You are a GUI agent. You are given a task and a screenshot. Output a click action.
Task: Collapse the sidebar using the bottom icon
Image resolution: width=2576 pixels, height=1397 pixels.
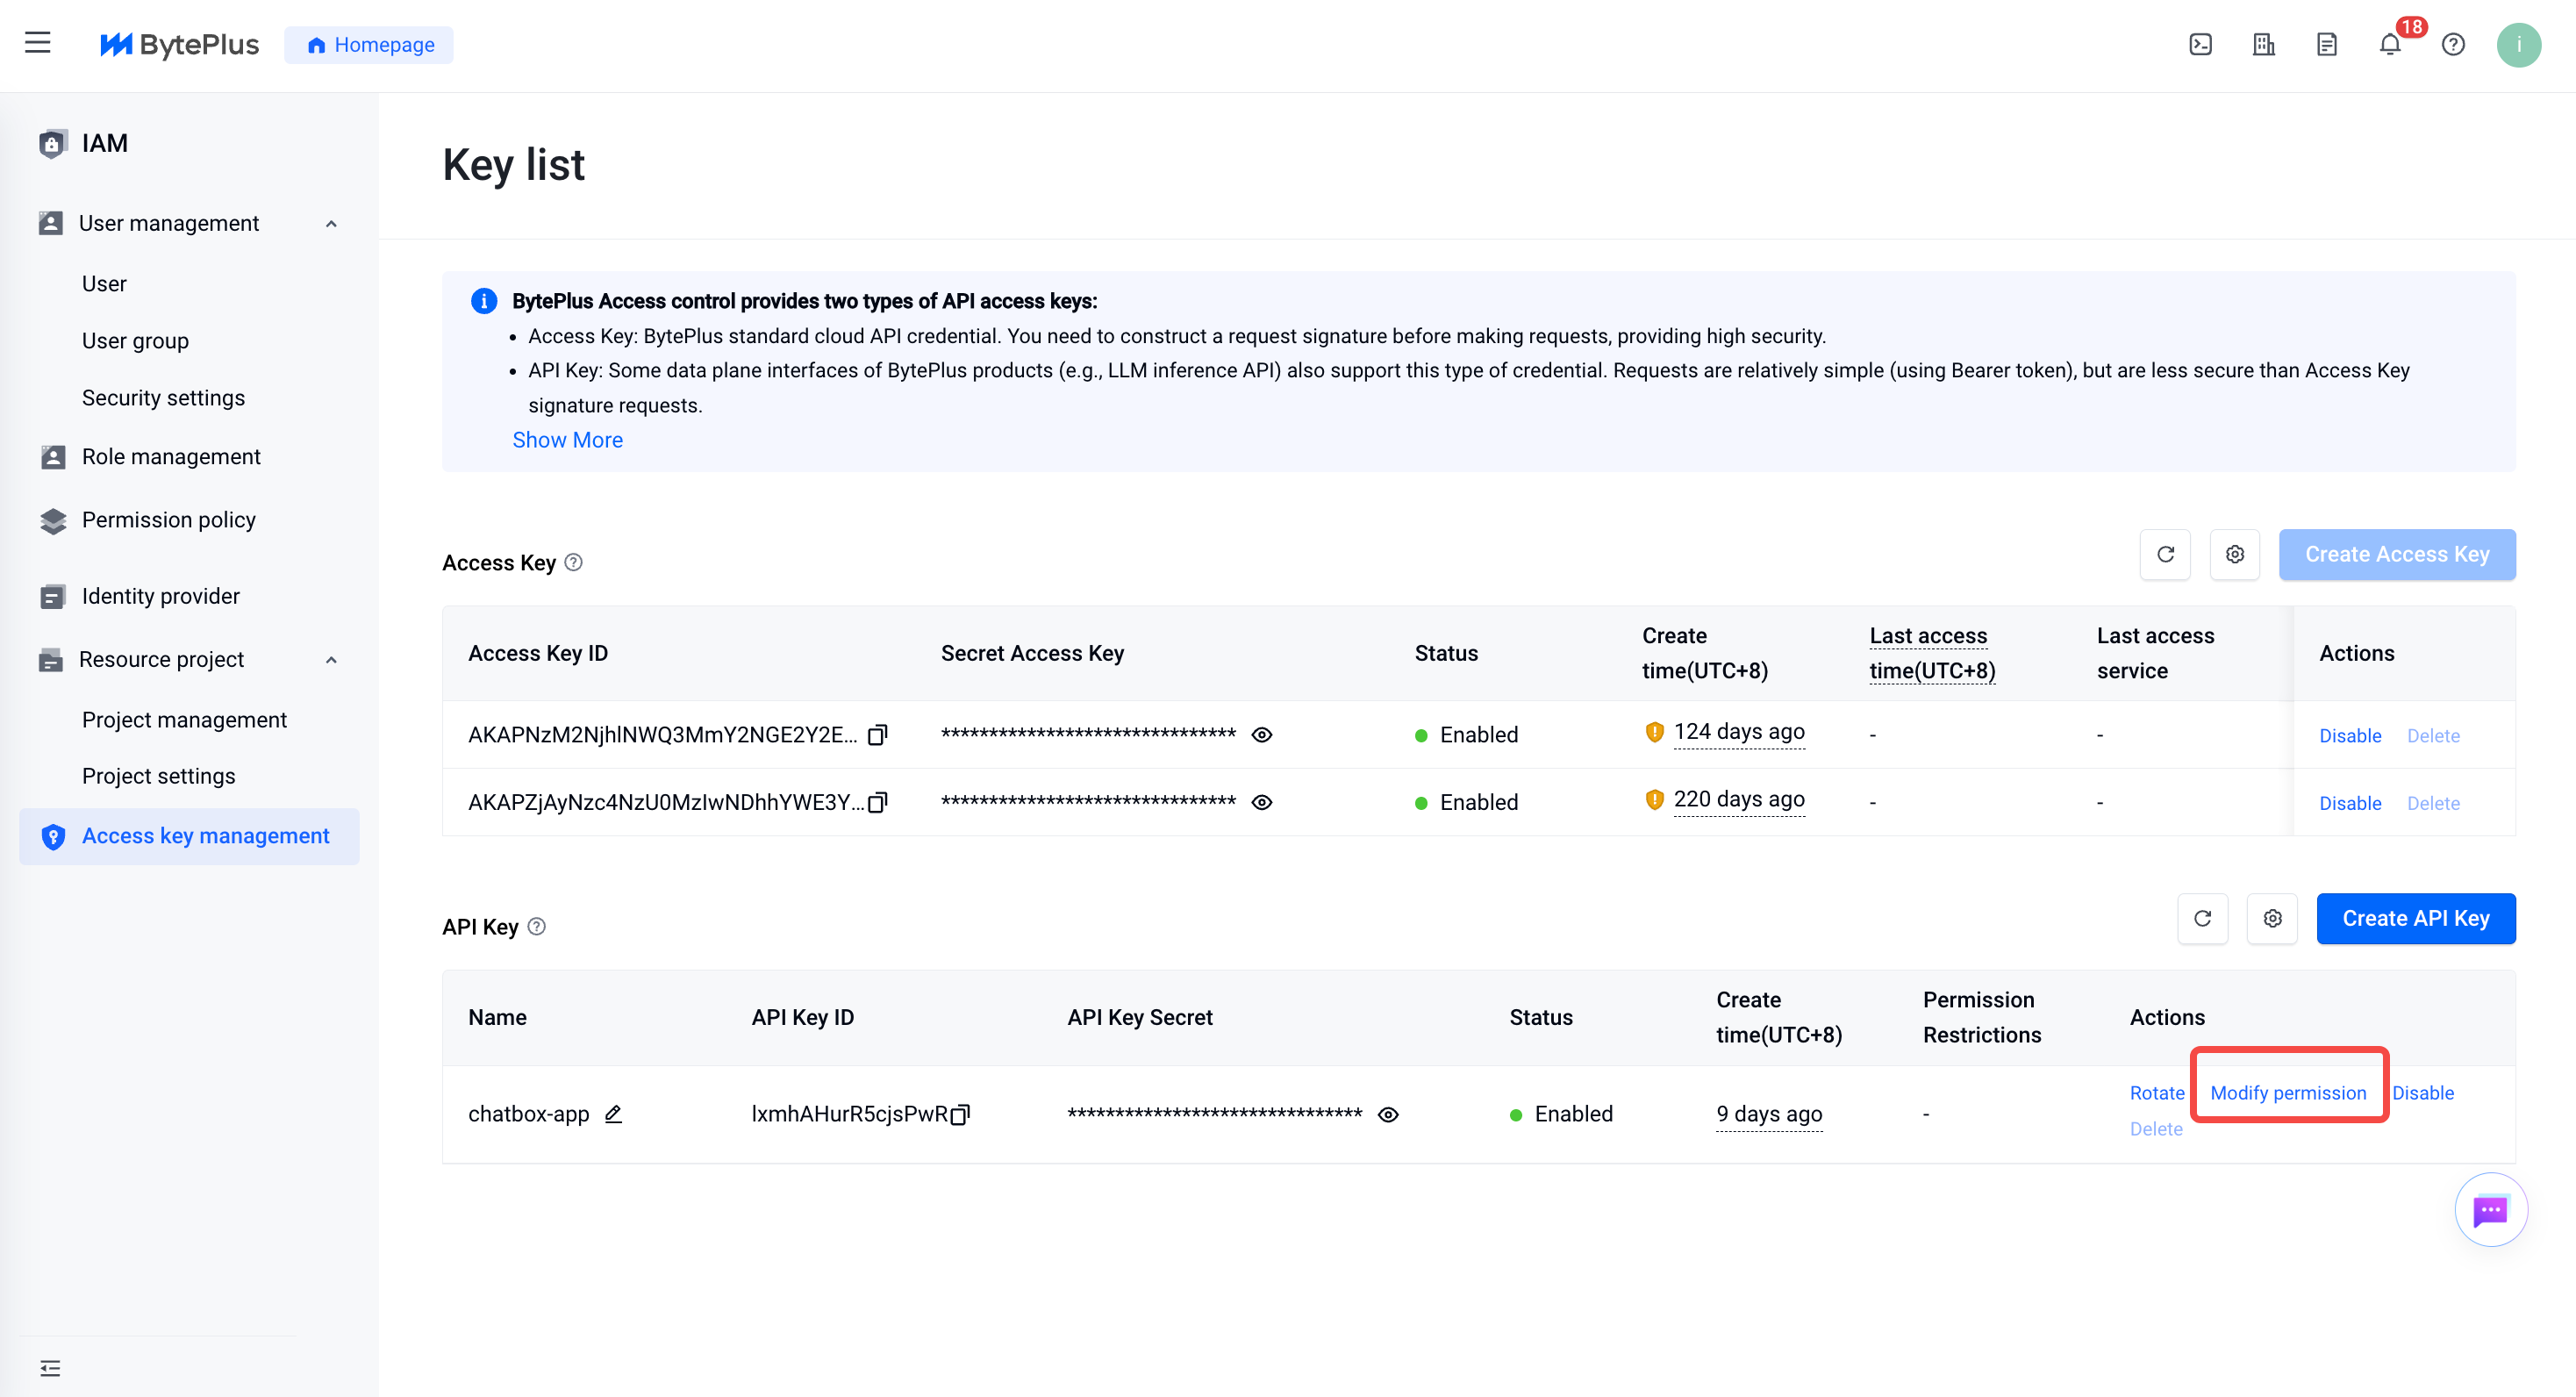click(x=50, y=1368)
